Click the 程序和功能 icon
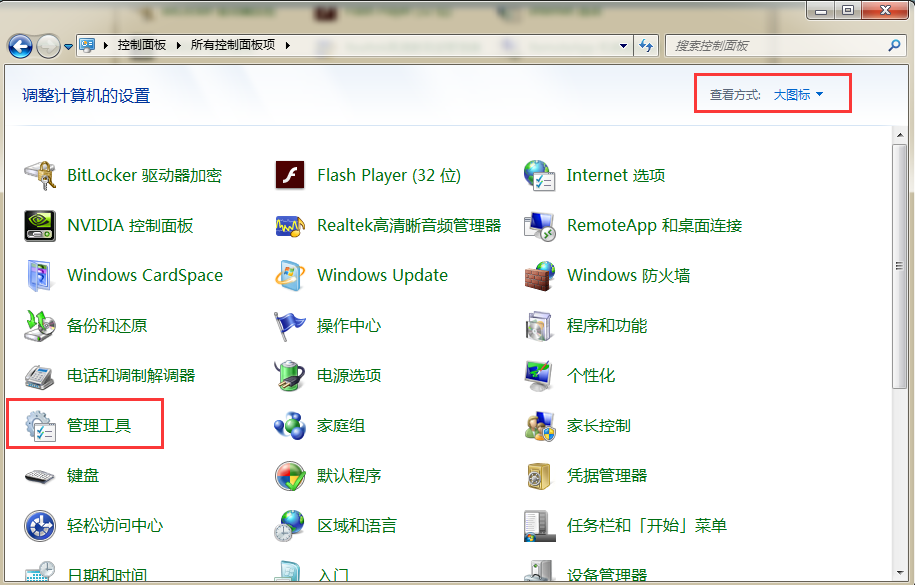Viewport: 915px width, 585px height. click(x=539, y=326)
